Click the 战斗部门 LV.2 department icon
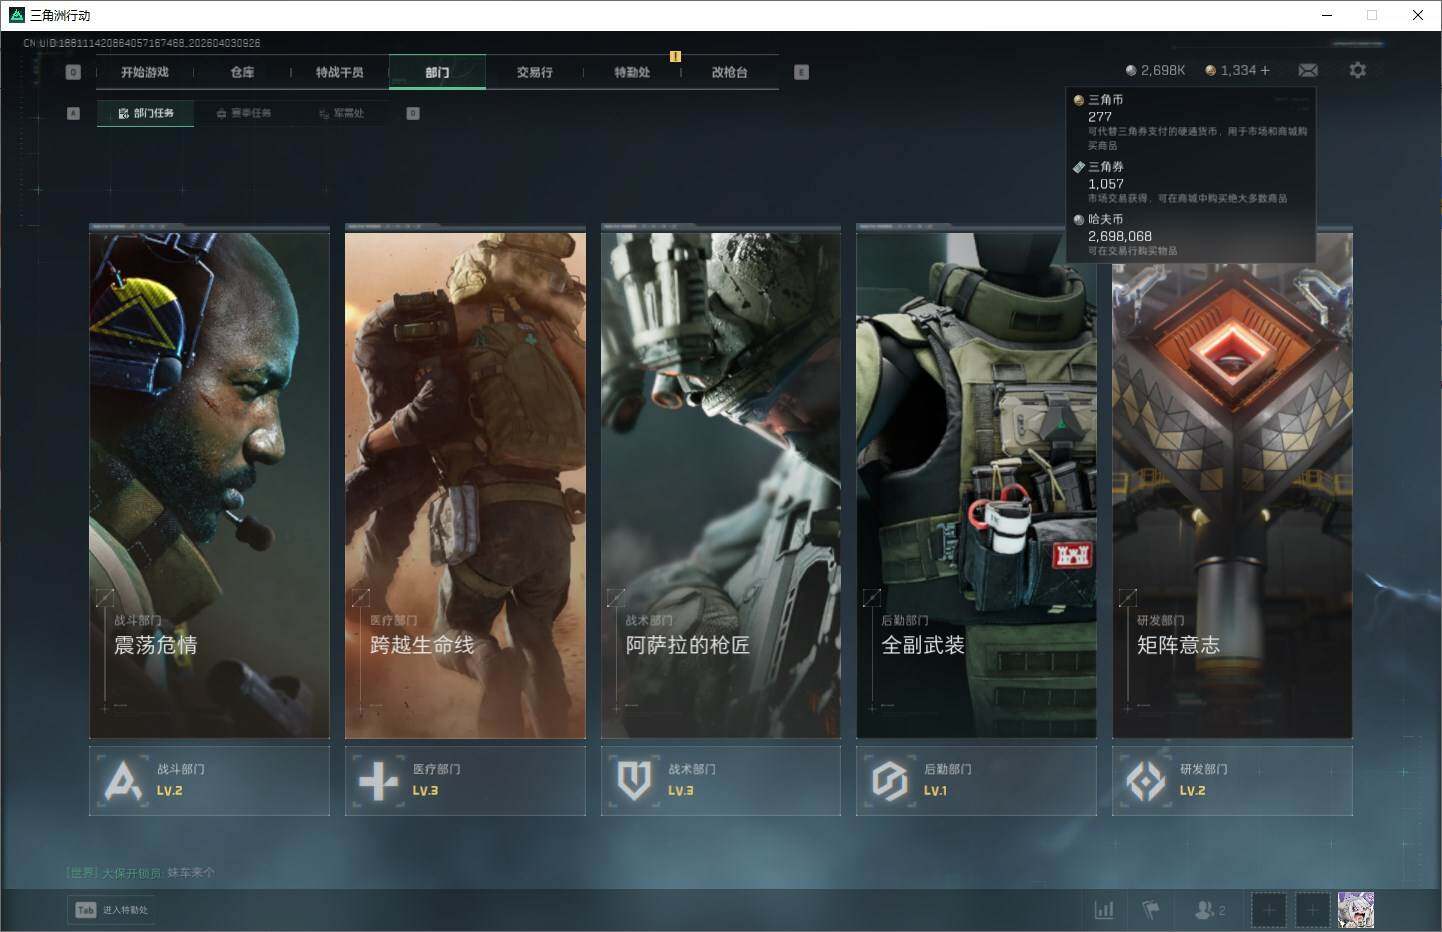This screenshot has height=932, width=1442. coord(123,781)
